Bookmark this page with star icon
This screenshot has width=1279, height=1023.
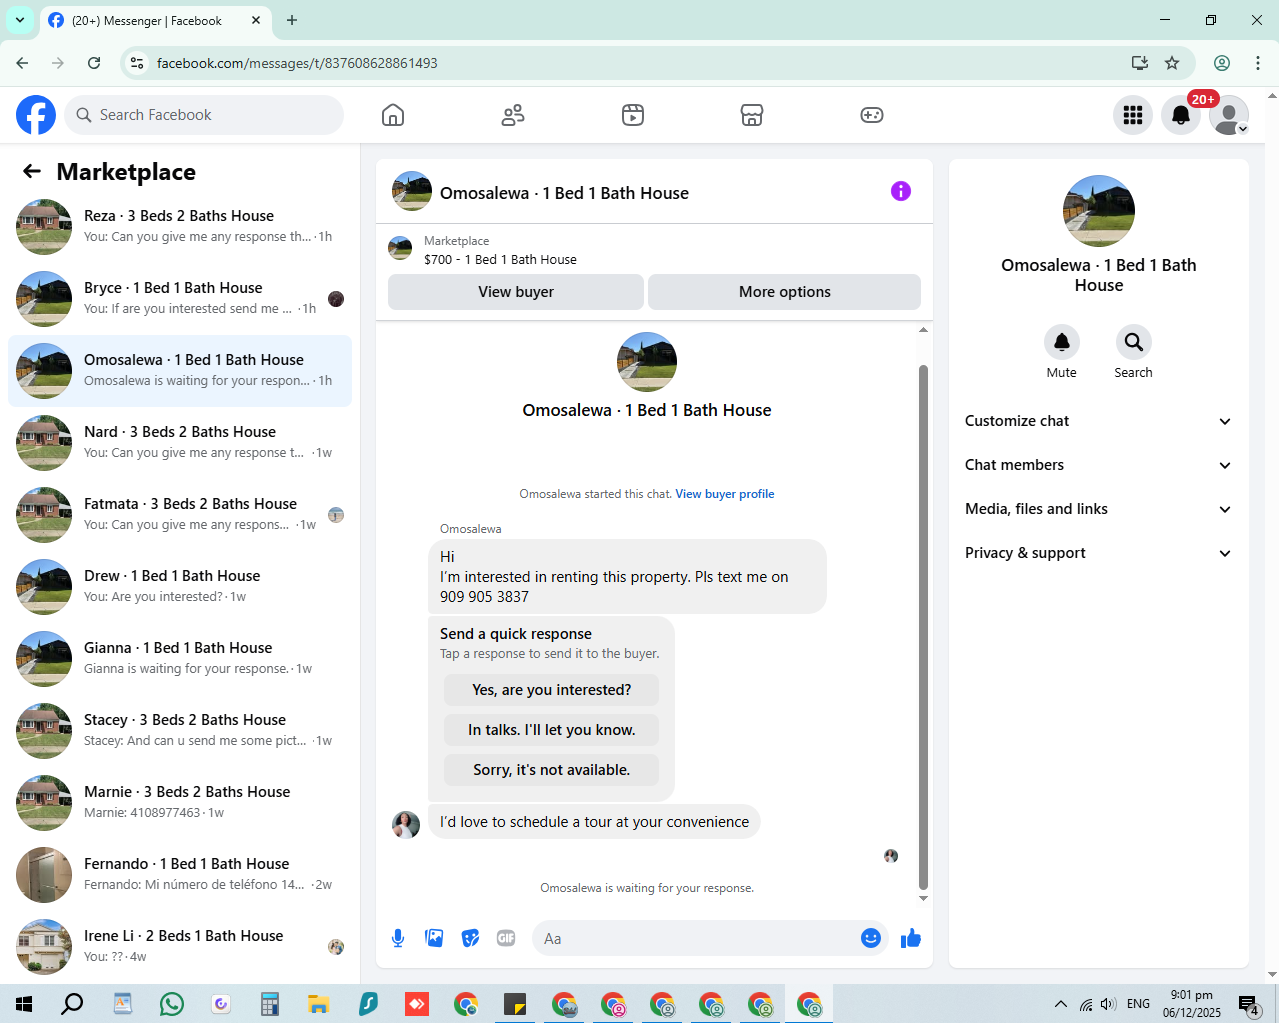pos(1172,63)
